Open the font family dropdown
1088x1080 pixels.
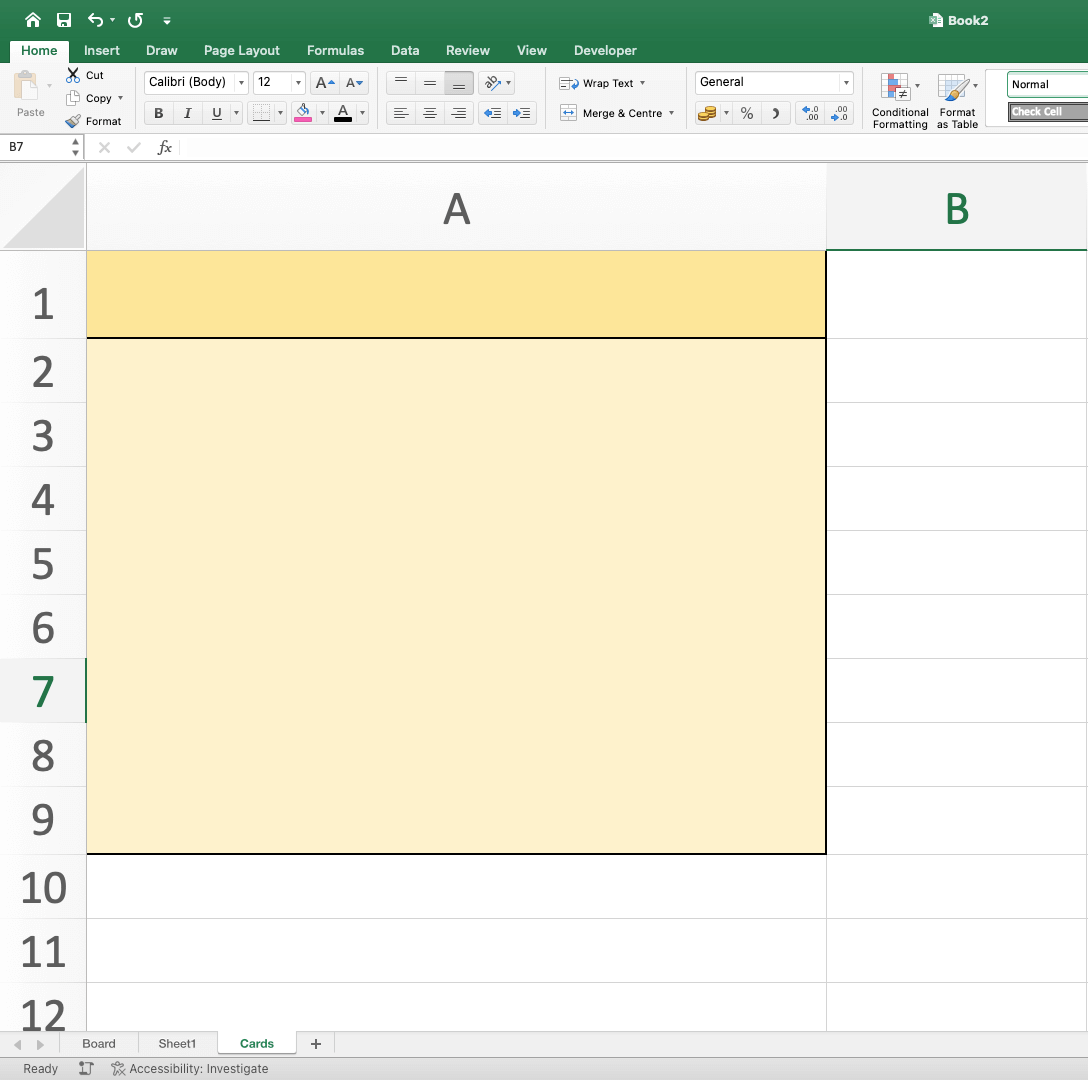(240, 82)
